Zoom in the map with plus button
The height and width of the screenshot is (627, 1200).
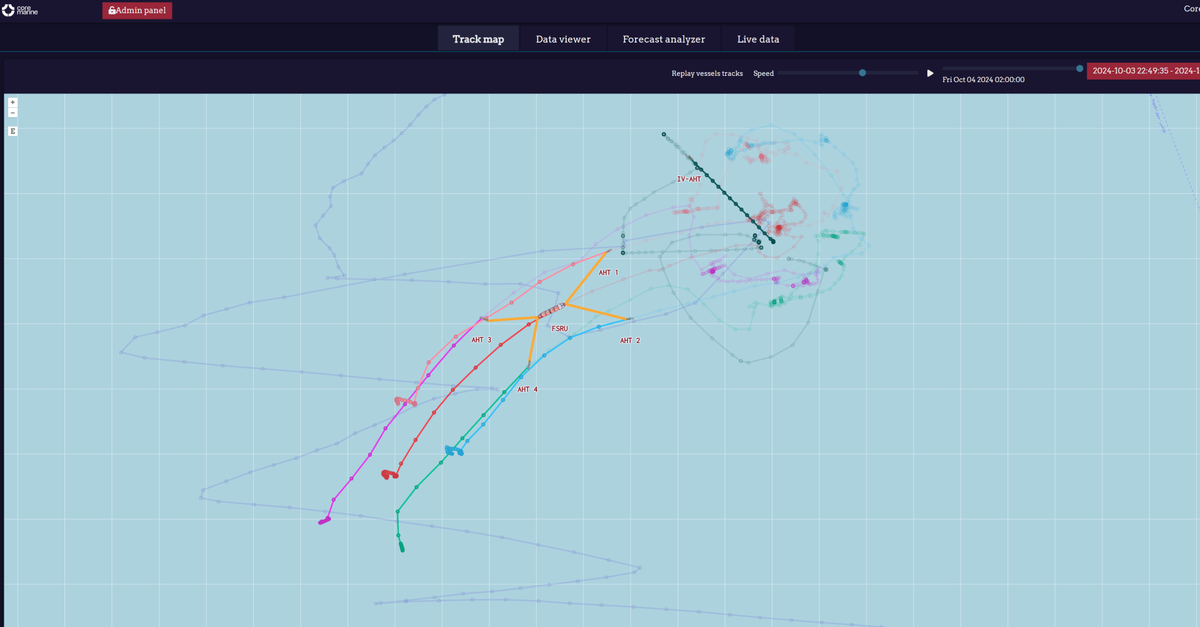click(12, 102)
